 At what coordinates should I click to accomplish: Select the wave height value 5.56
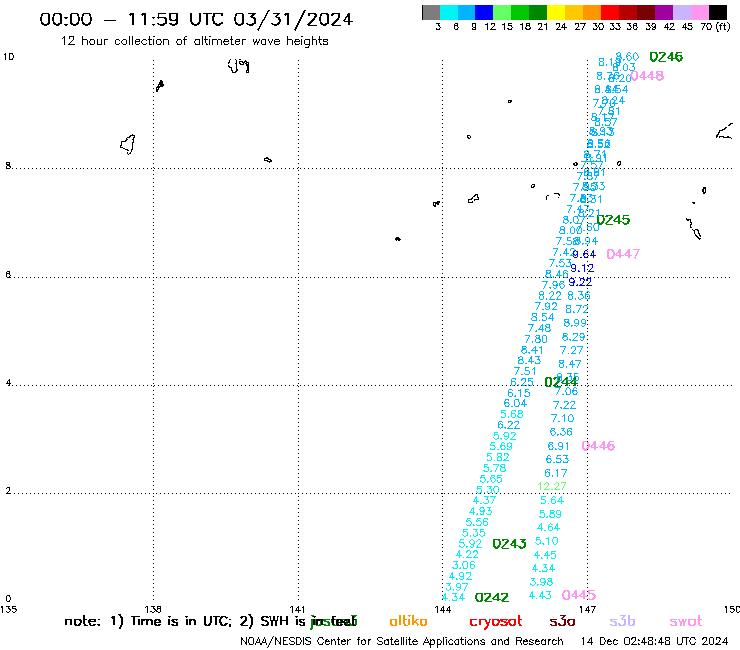477,522
